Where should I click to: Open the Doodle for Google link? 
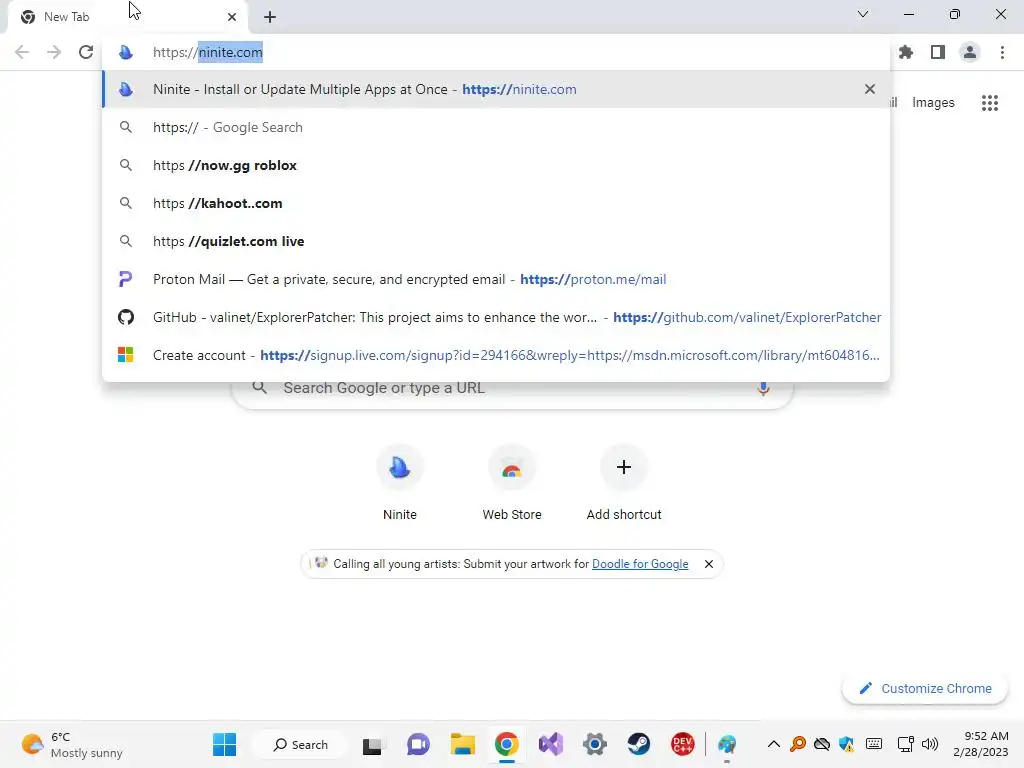coord(640,564)
